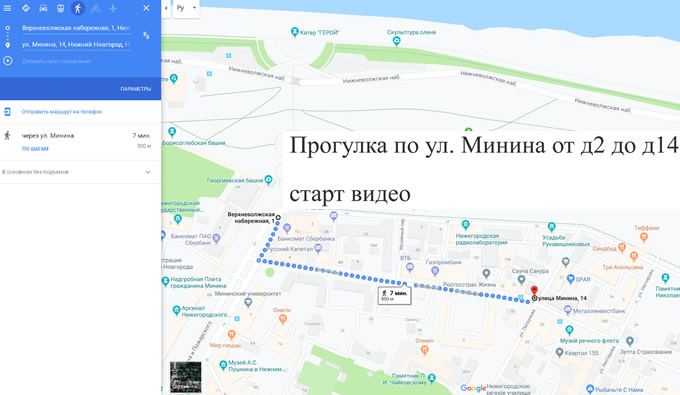Edit the Верхневолжская набережная start field
The image size is (680, 395).
[76, 28]
